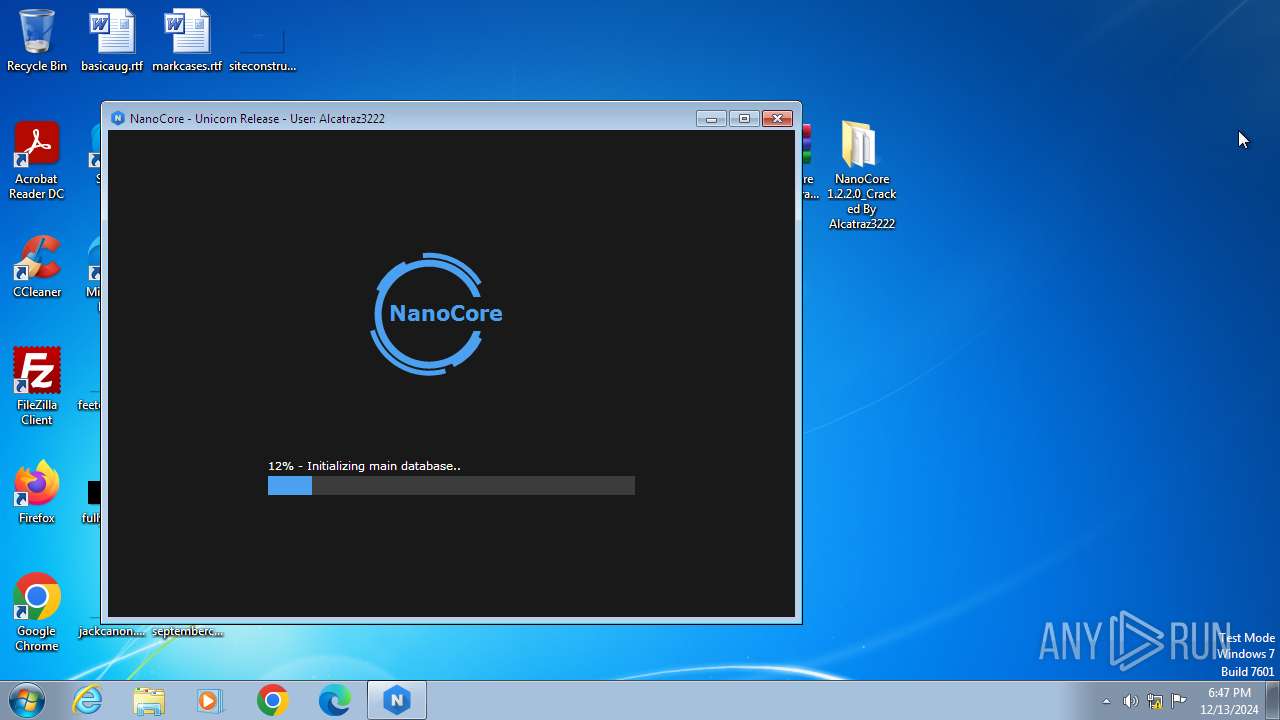Open File Explorer from taskbar
Screen dimensions: 1280x720
coord(149,700)
